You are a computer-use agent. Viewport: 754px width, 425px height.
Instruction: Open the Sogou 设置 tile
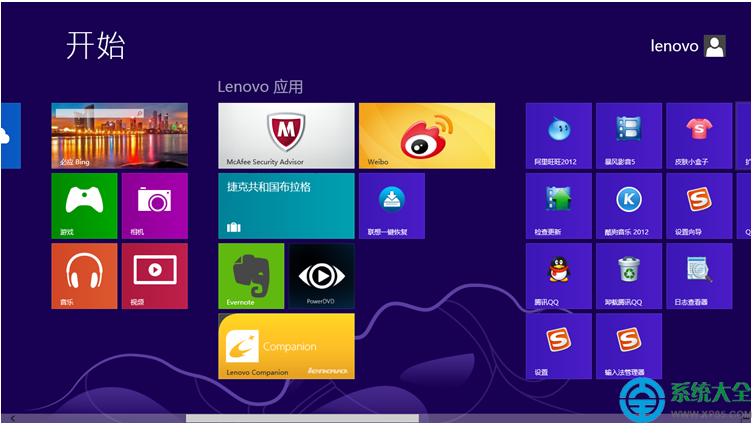(559, 346)
